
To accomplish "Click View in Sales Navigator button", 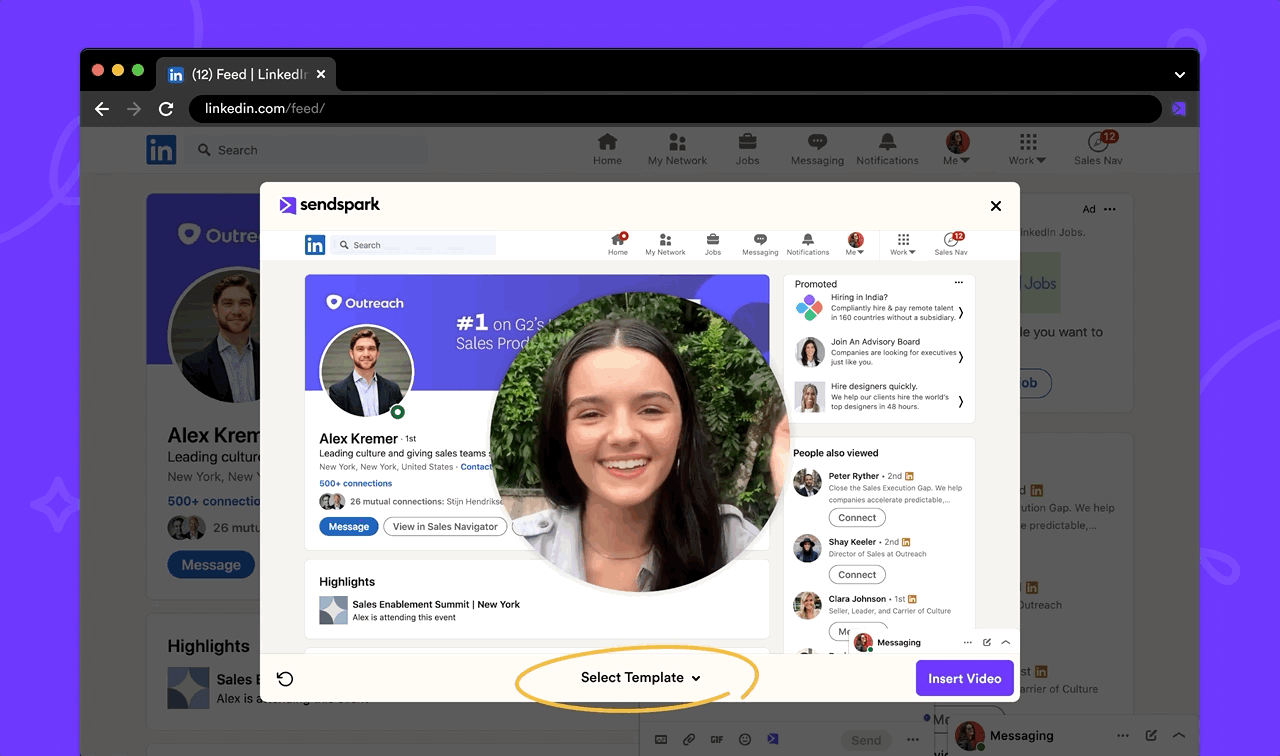I will click(x=445, y=527).
